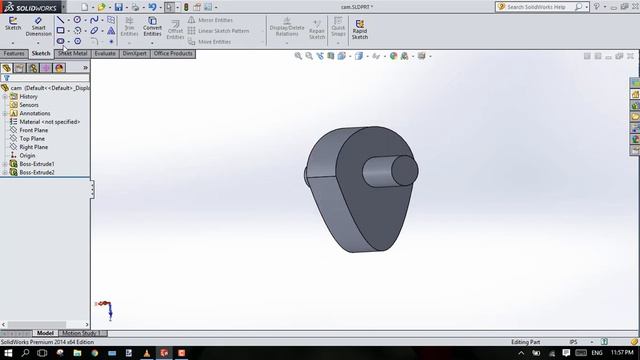Save the cam part file
Image resolution: width=640 pixels, height=360 pixels.
pos(118,7)
